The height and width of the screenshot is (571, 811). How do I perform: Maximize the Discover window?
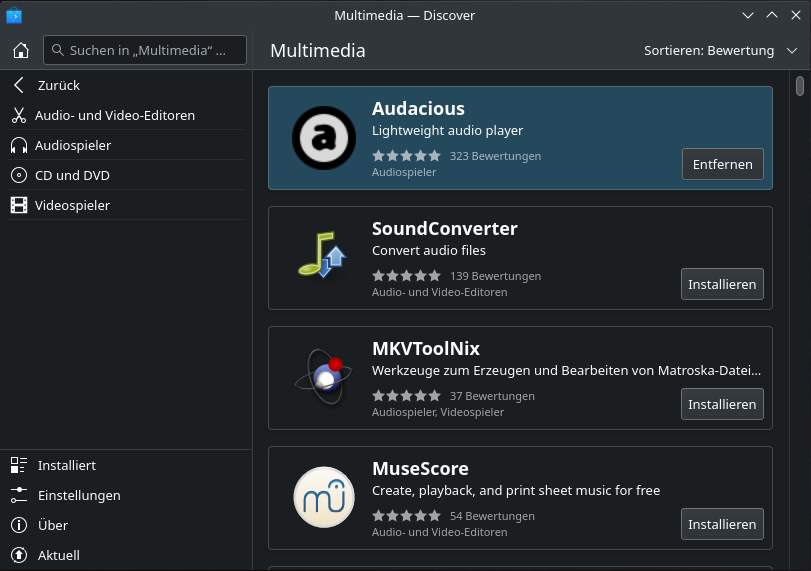coord(772,16)
